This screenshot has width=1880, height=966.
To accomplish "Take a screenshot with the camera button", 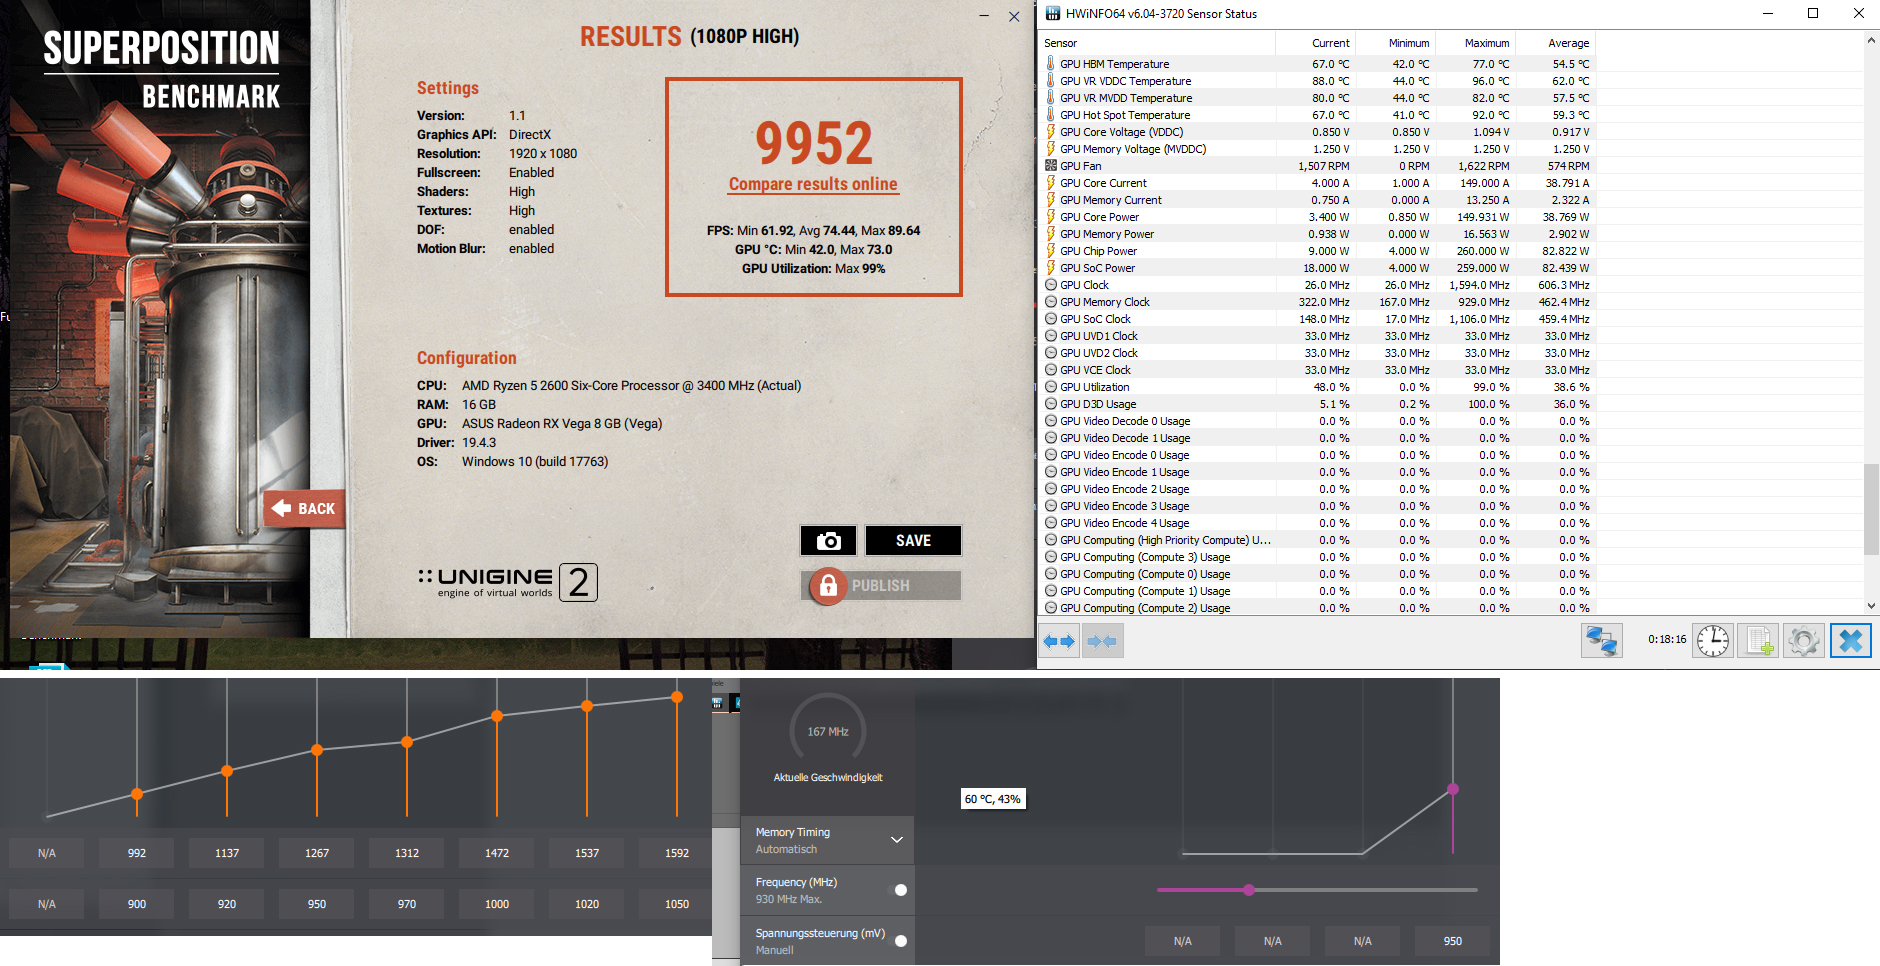I will point(828,541).
